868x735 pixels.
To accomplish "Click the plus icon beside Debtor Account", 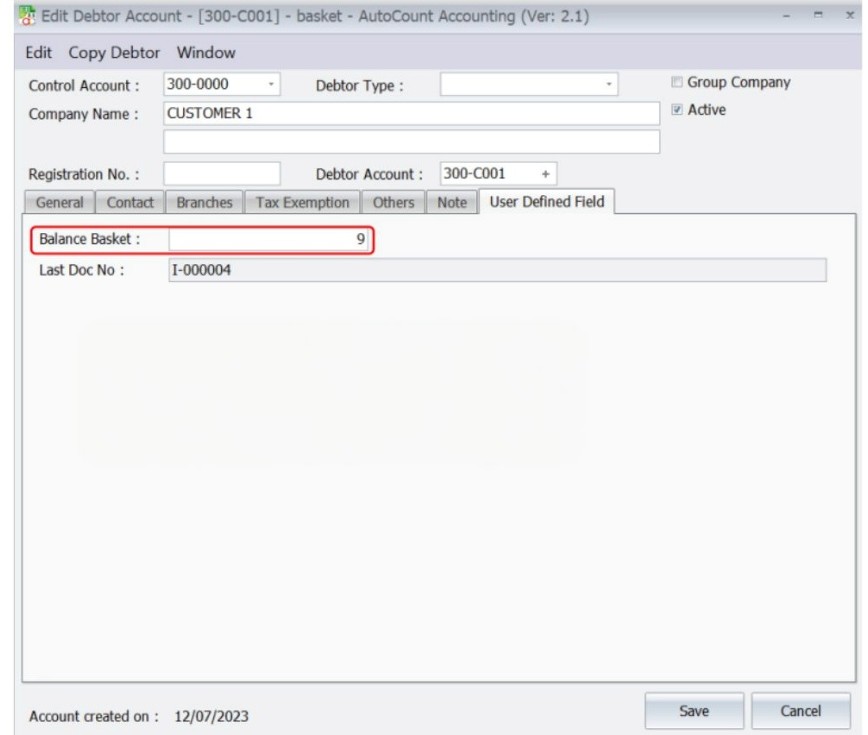I will coord(545,173).
